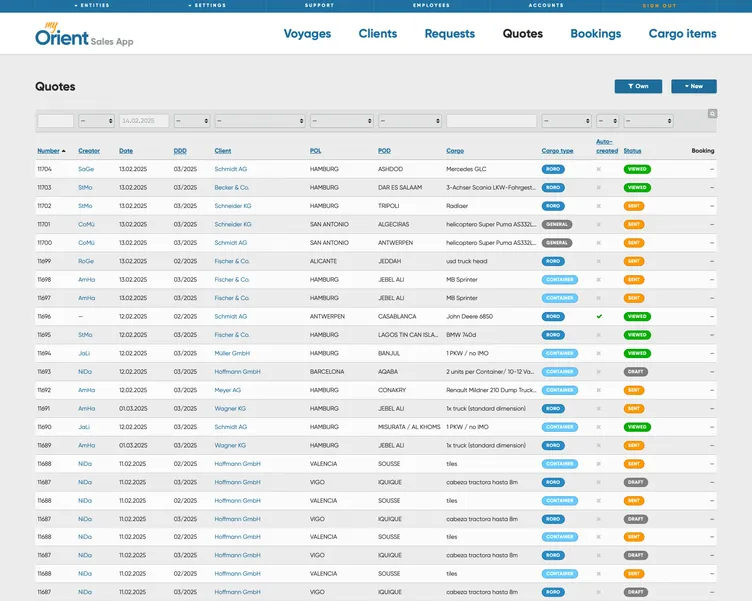The width and height of the screenshot is (752, 601).
Task: Click the Sign Out link
Action: point(659,6)
